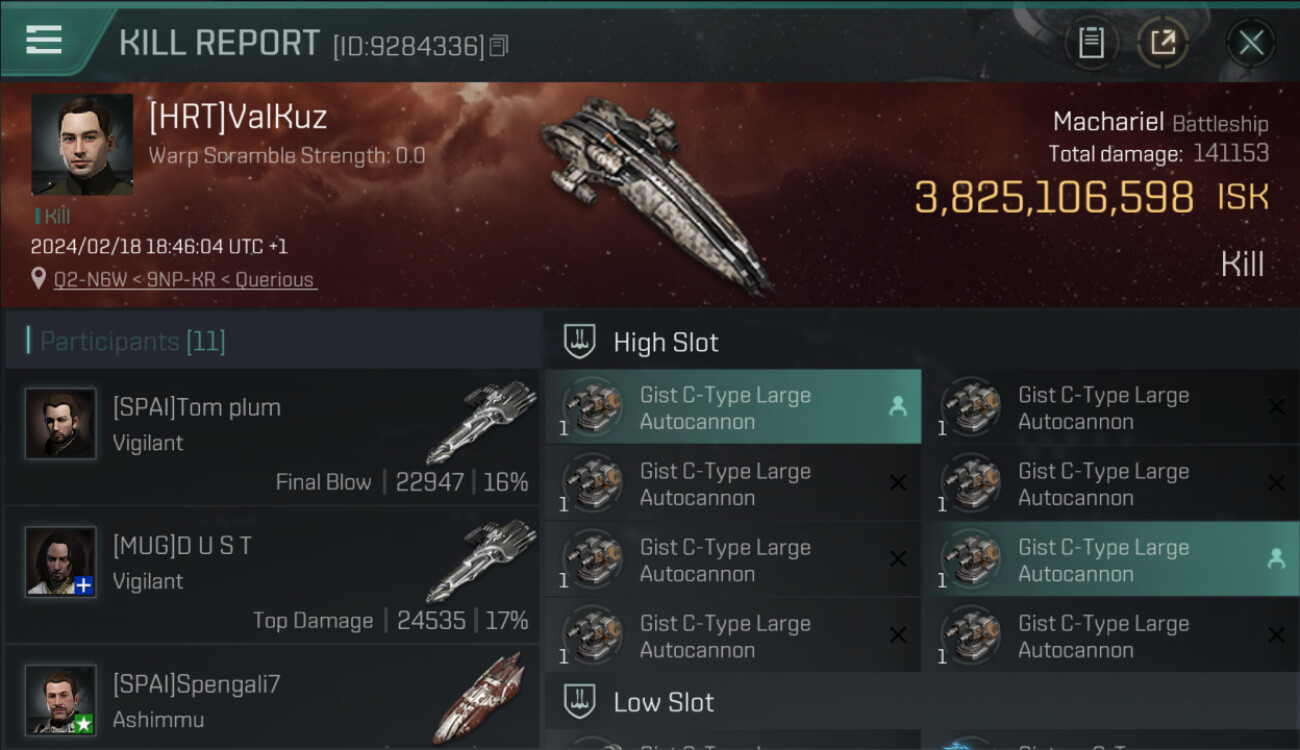The height and width of the screenshot is (750, 1300).
Task: Click the person icon on highlighted right autocannon
Action: click(1276, 560)
